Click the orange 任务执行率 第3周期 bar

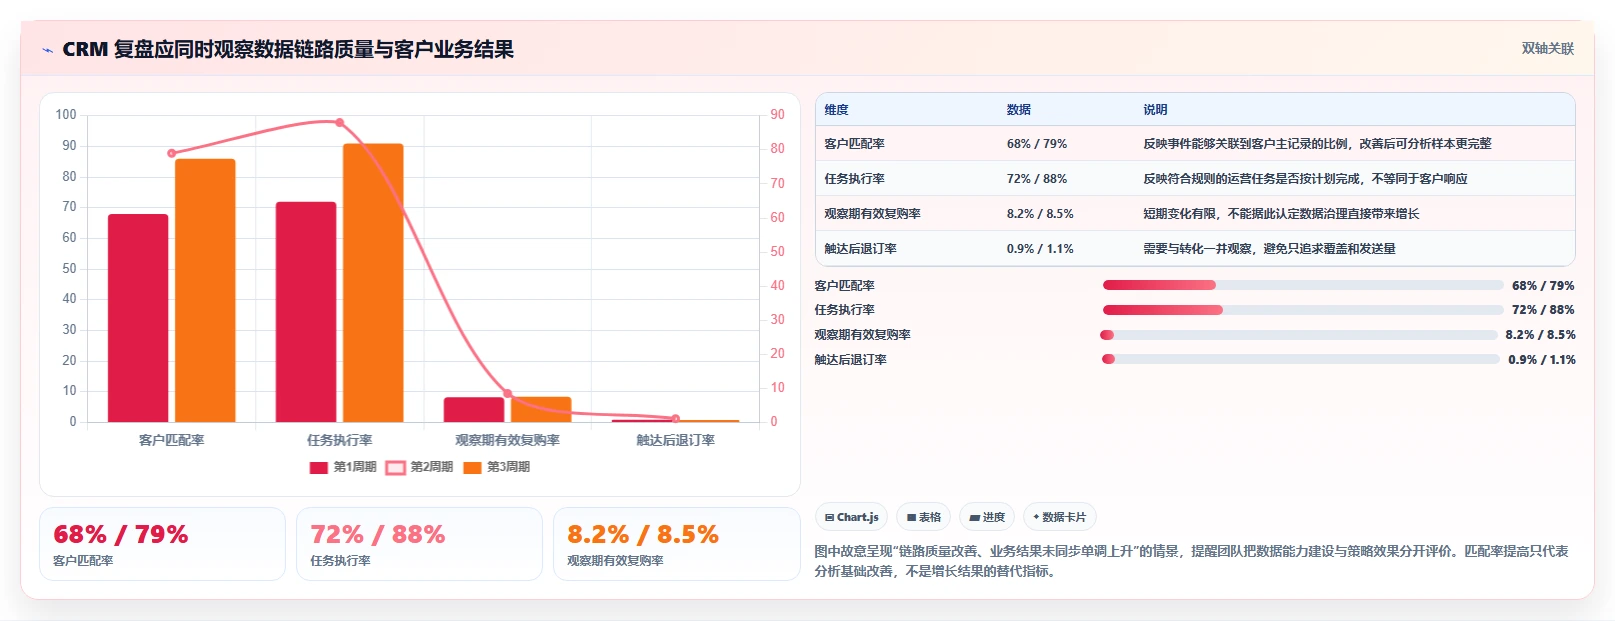click(373, 283)
